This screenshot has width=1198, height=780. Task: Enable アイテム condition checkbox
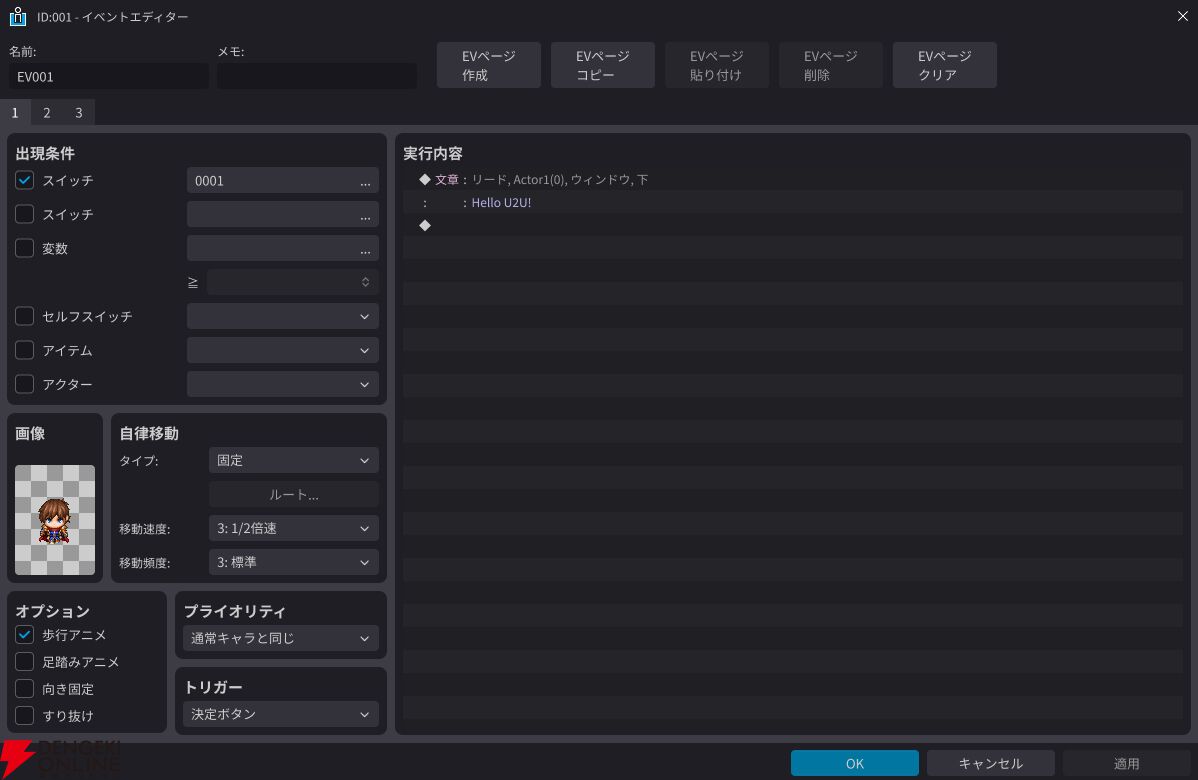24,350
